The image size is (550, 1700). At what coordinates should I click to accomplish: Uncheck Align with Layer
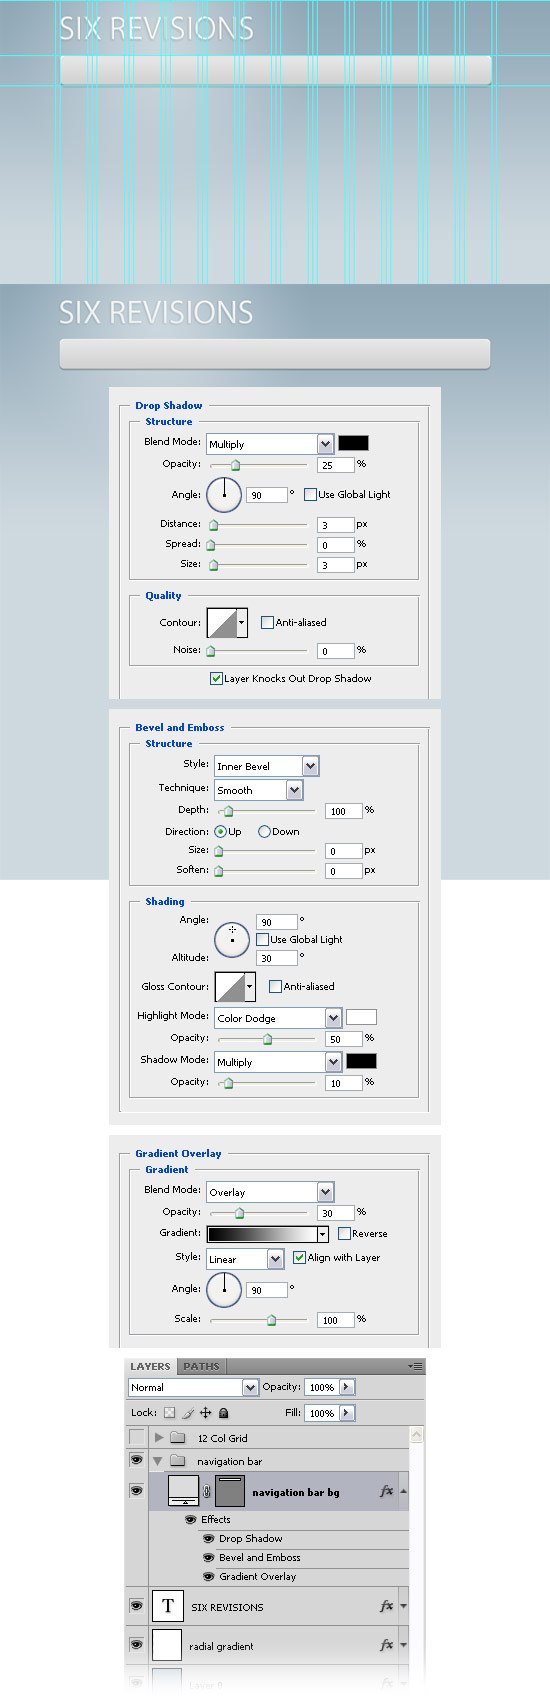coord(299,1257)
